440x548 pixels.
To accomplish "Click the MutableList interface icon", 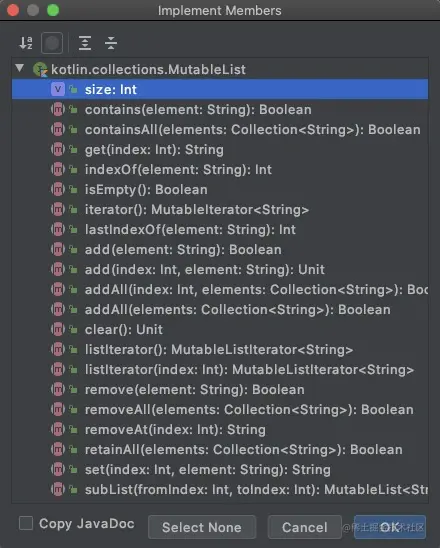I will (40, 69).
